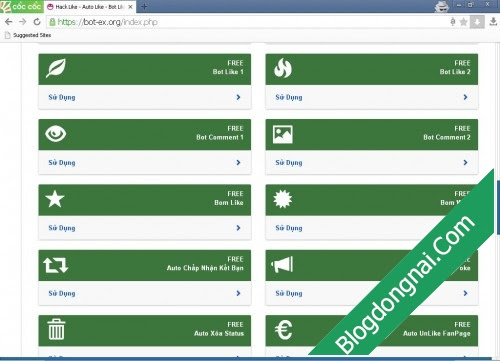Viewport: 500px width, 361px height.
Task: Click the picture icon on Bot Comment 2
Action: 283,134
